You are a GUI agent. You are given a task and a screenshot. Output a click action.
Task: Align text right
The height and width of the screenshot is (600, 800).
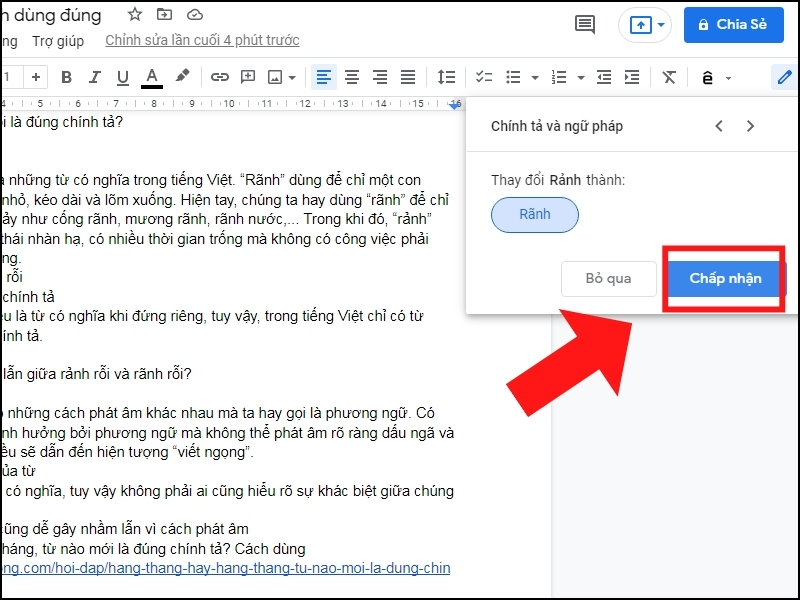click(380, 78)
